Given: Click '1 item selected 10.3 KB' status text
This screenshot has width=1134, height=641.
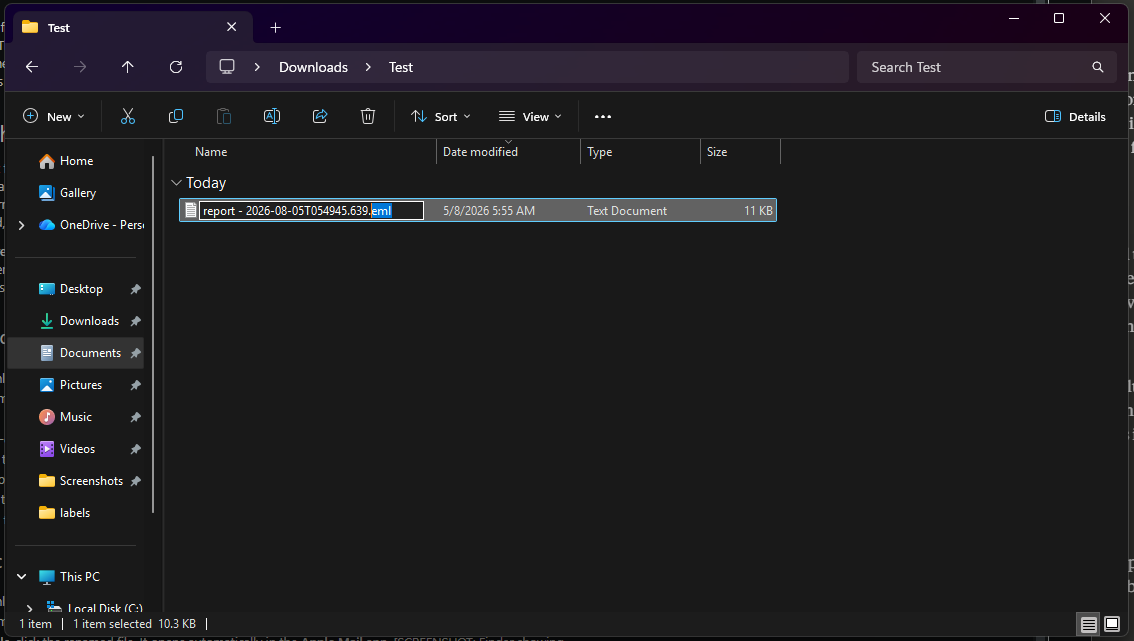Looking at the screenshot, I should 135,624.
